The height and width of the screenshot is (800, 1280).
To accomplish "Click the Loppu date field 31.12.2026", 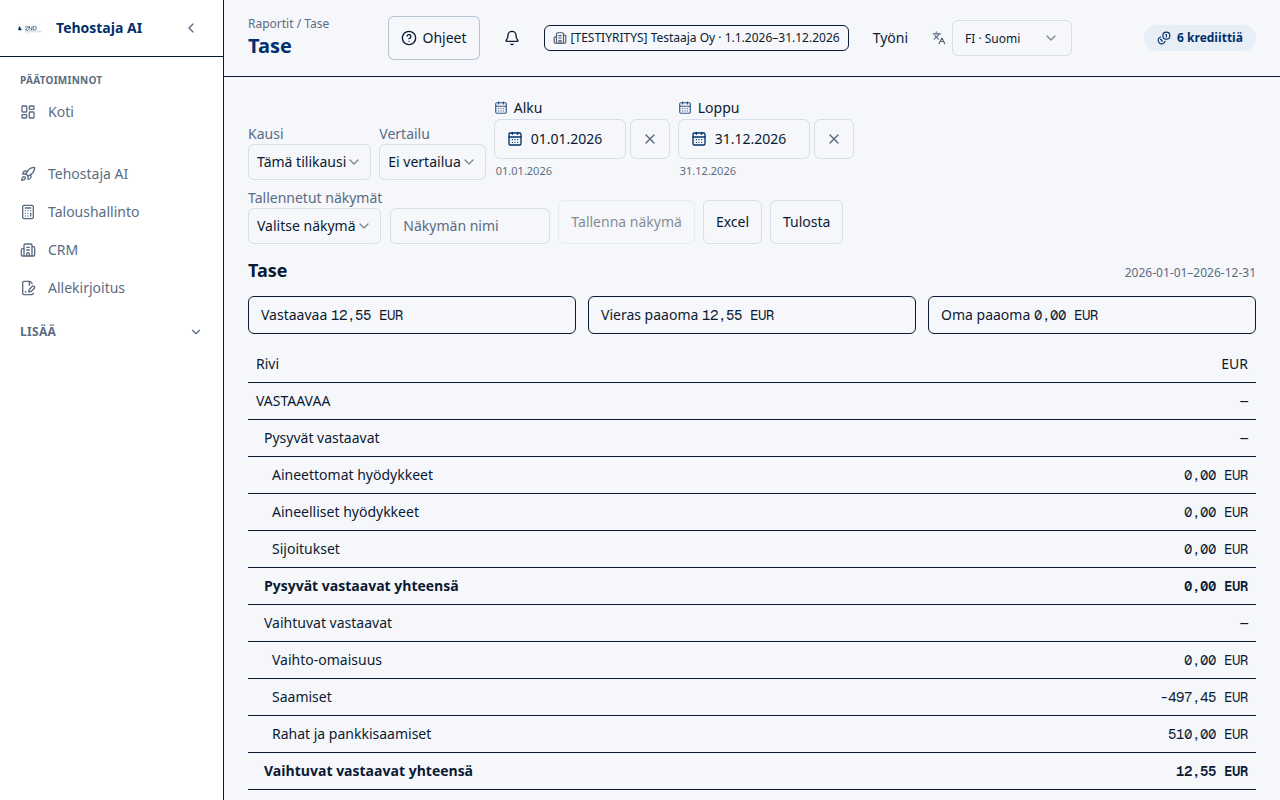I will (x=744, y=139).
